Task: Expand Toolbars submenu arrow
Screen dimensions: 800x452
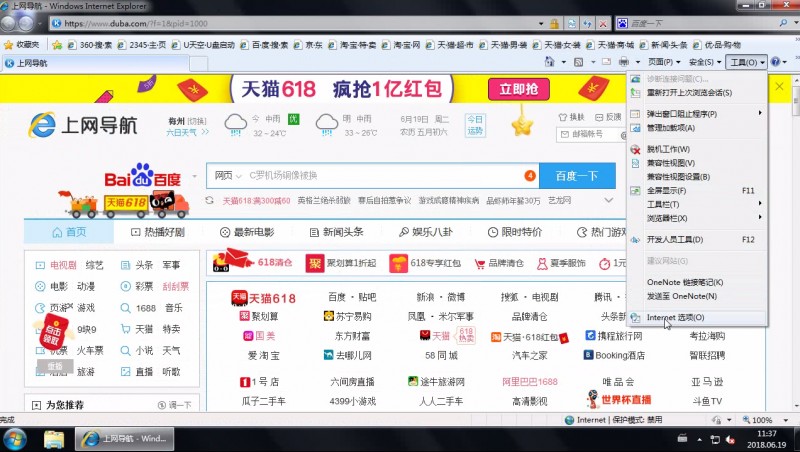Action: (x=760, y=204)
